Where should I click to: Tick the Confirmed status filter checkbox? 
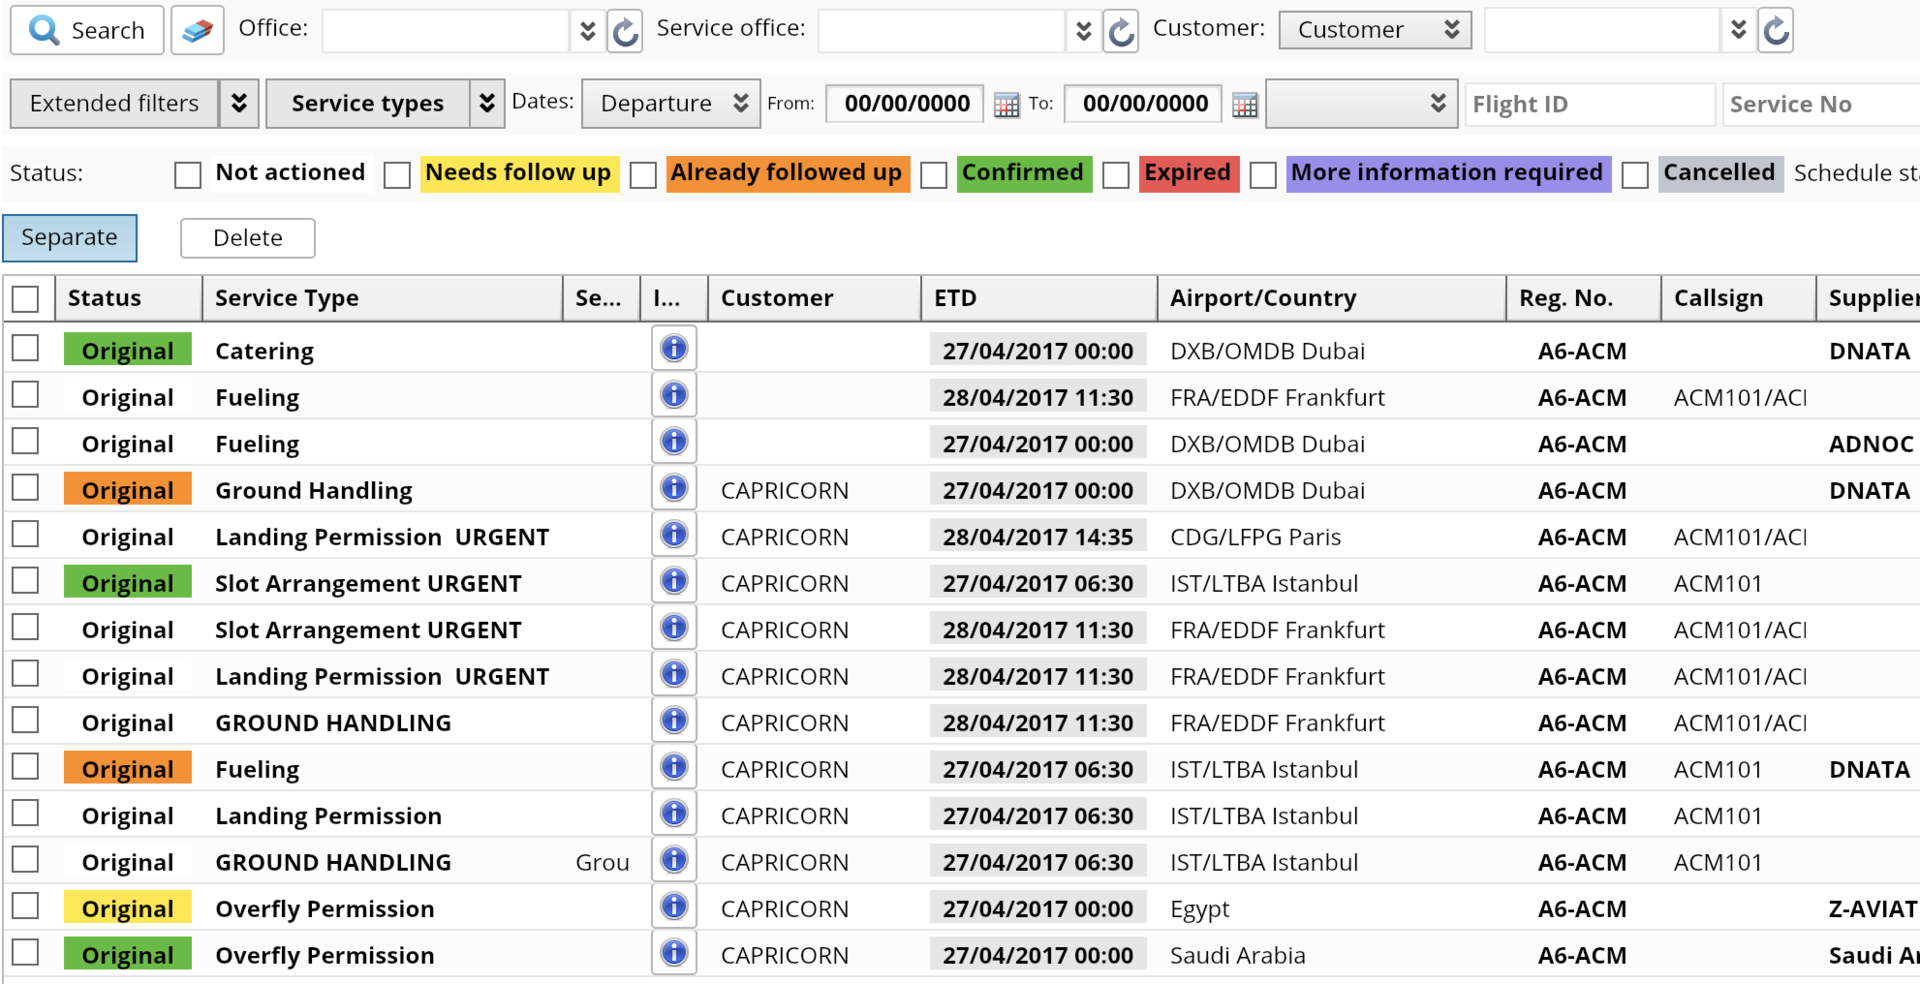(x=933, y=175)
